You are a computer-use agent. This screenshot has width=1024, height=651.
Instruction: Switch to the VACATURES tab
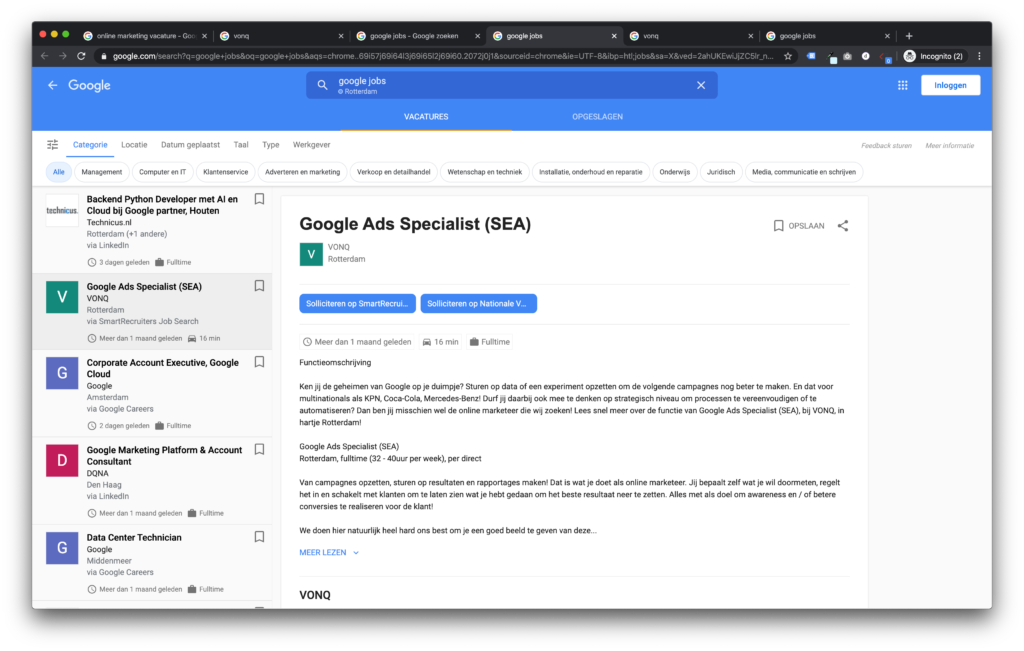(x=426, y=117)
